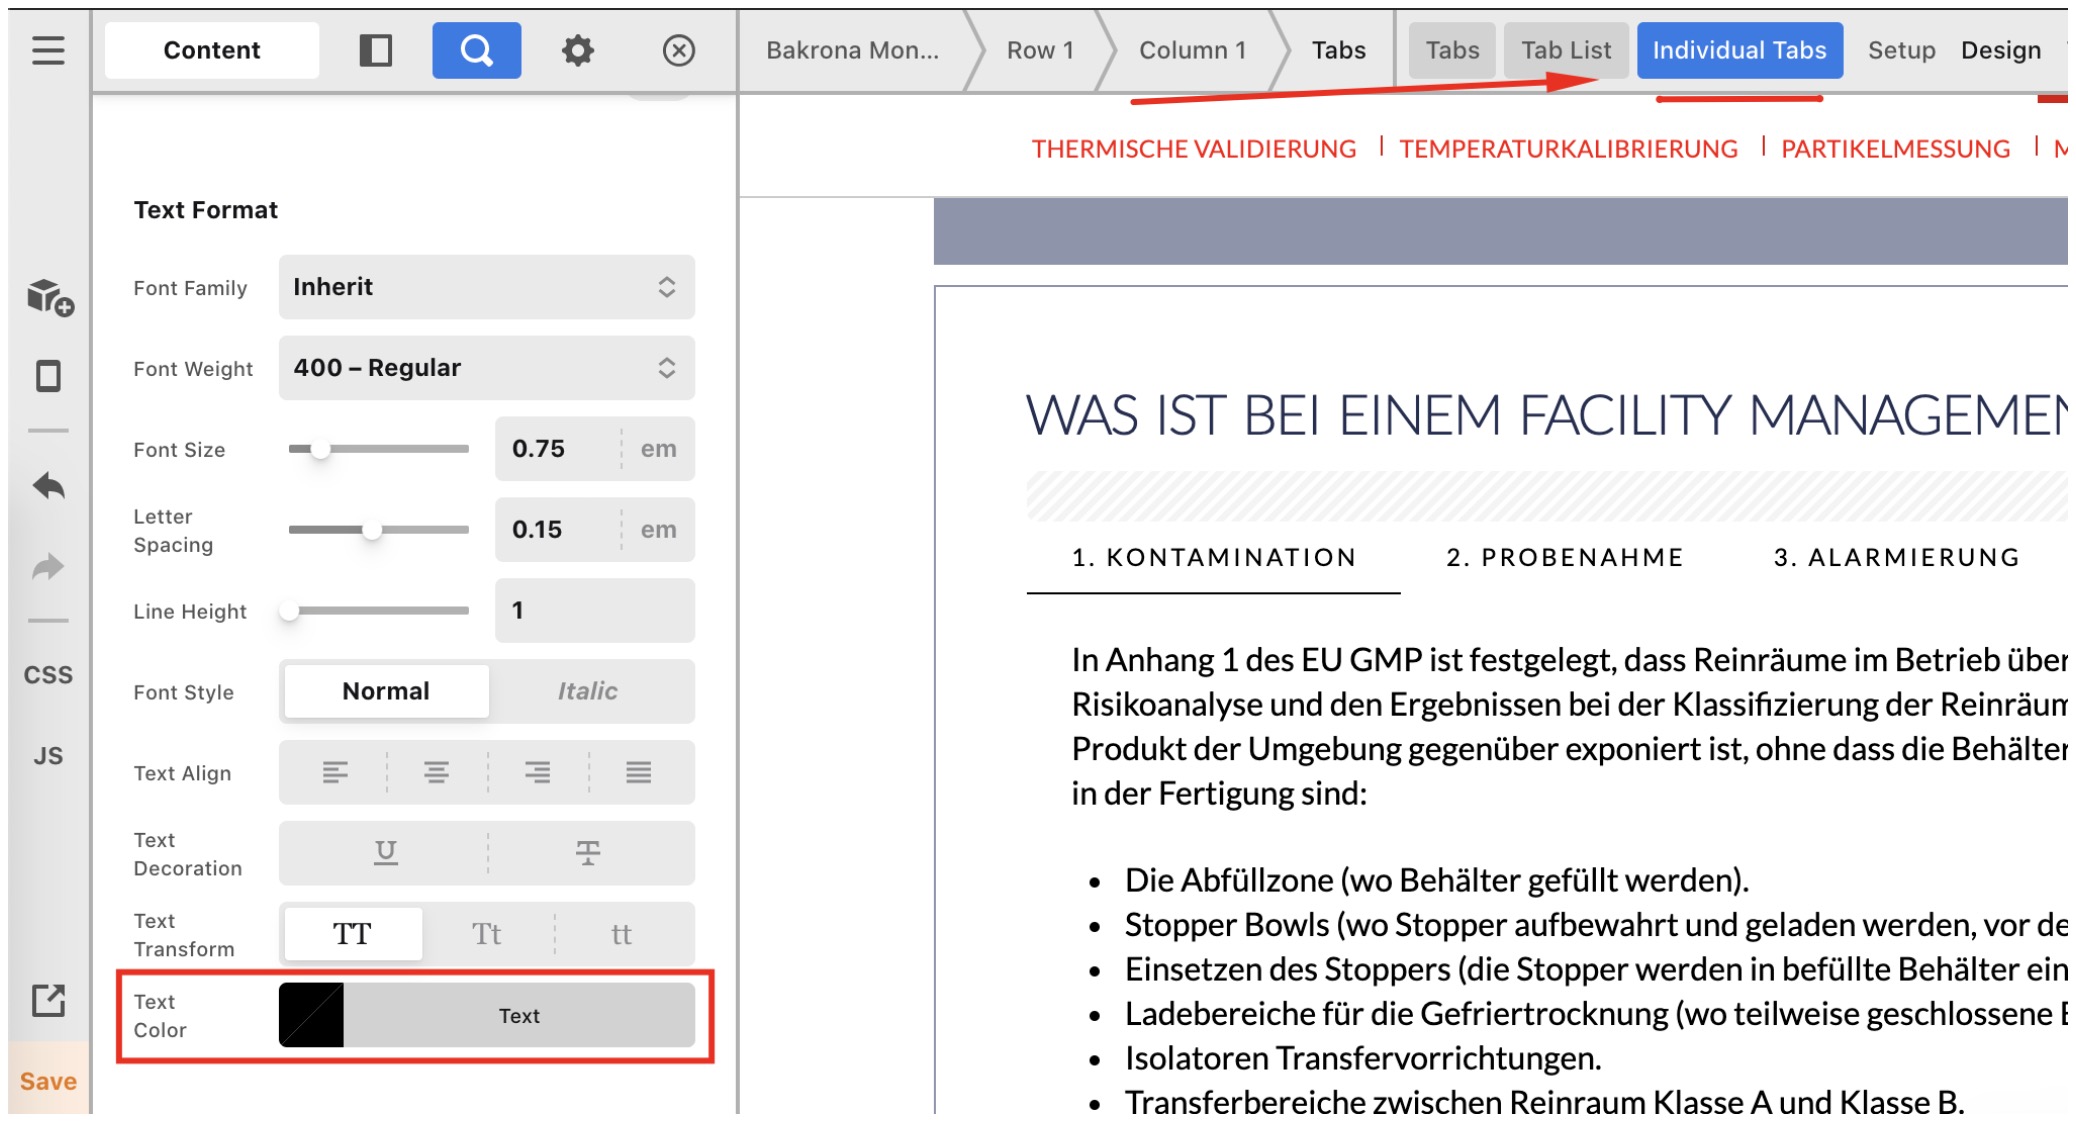2076x1128 pixels.
Task: Click the Letter Spacing value field
Action: click(558, 530)
